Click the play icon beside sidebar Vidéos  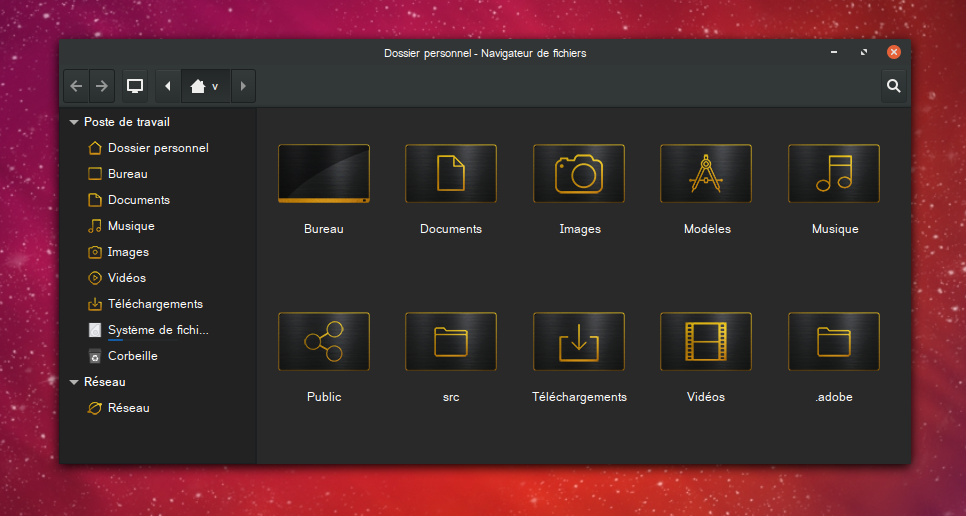[x=95, y=278]
